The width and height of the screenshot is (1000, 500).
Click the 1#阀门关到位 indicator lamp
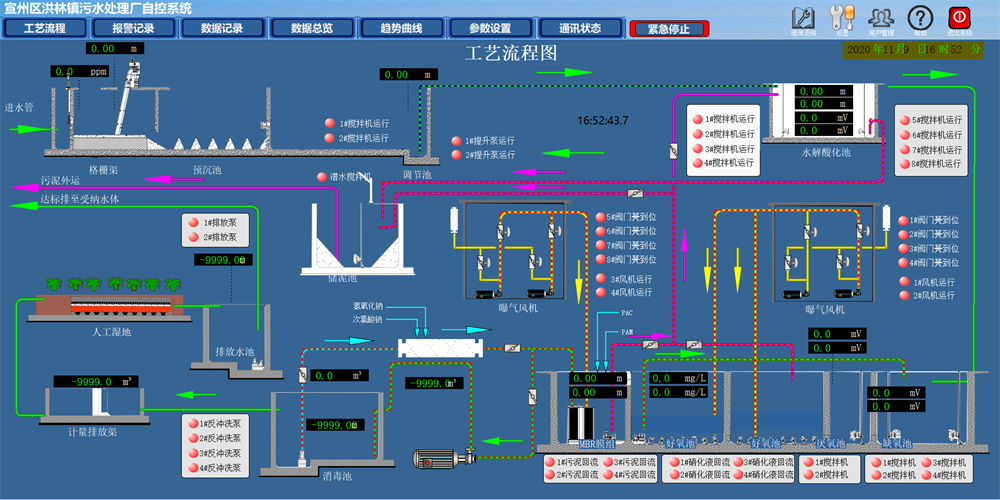903,220
